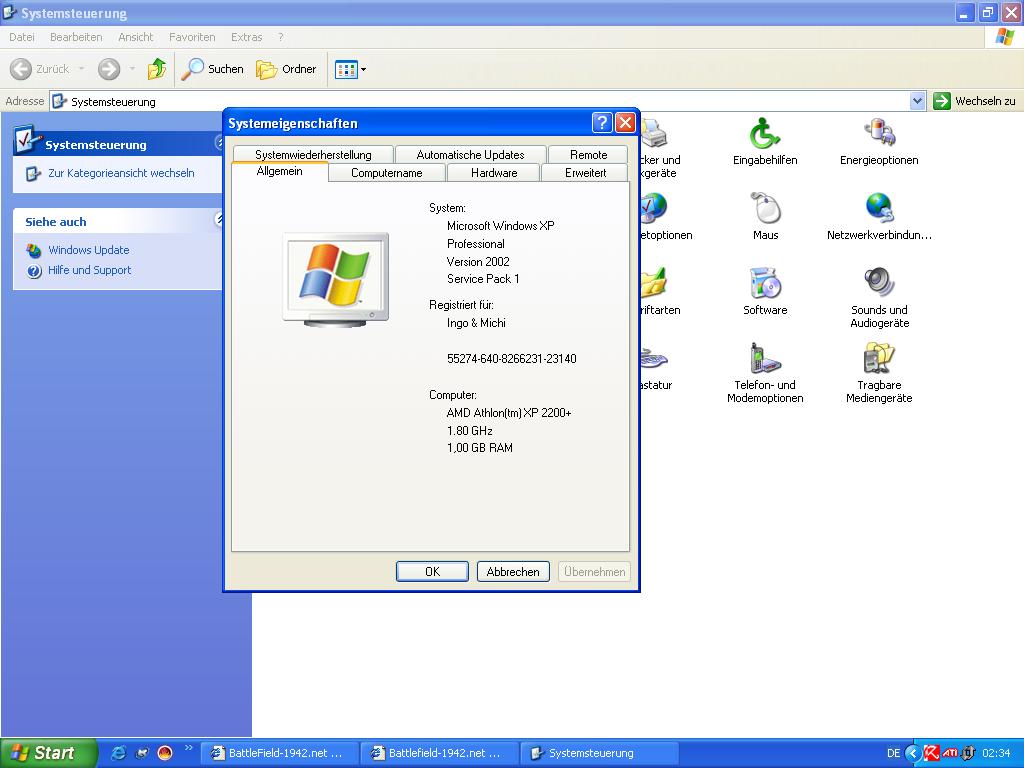Click Zur Kategorieansicht wechseln link
This screenshot has width=1024, height=768.
(x=121, y=173)
